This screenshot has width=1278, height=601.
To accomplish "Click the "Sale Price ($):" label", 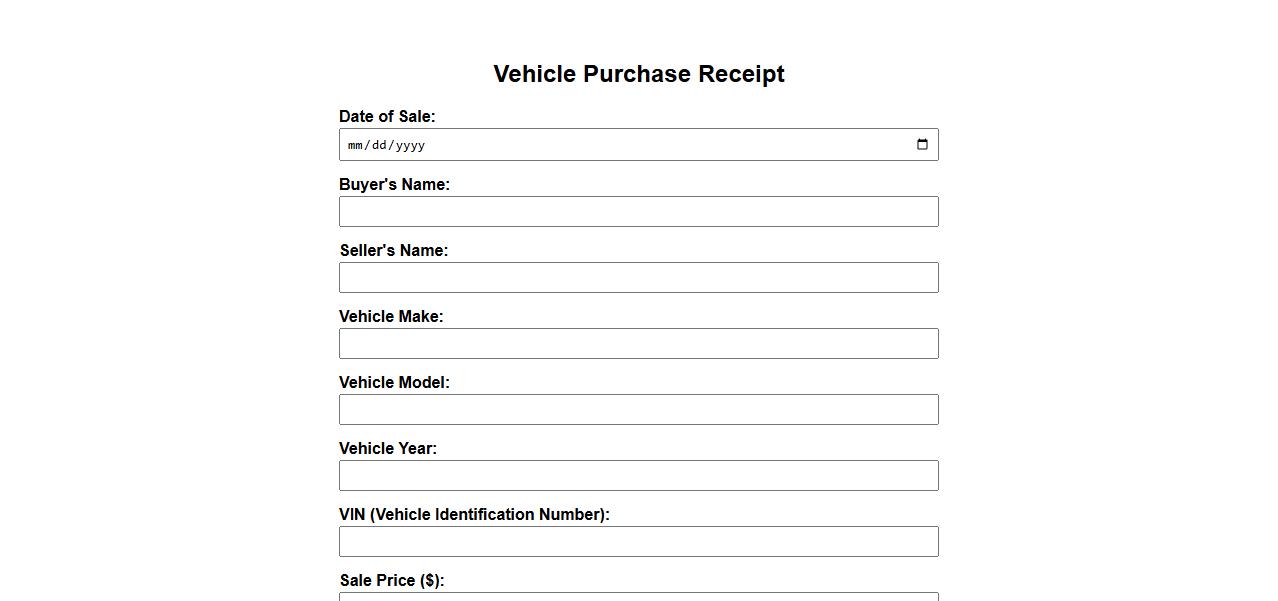I will tap(392, 581).
